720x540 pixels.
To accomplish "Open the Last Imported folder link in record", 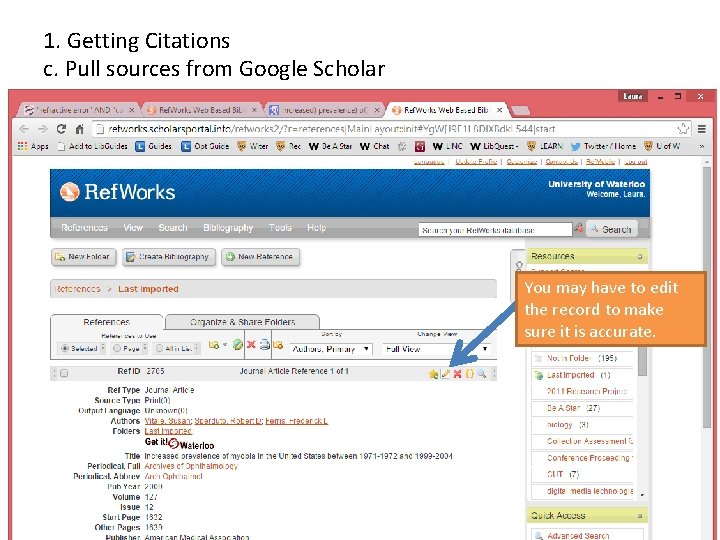I will click(168, 431).
